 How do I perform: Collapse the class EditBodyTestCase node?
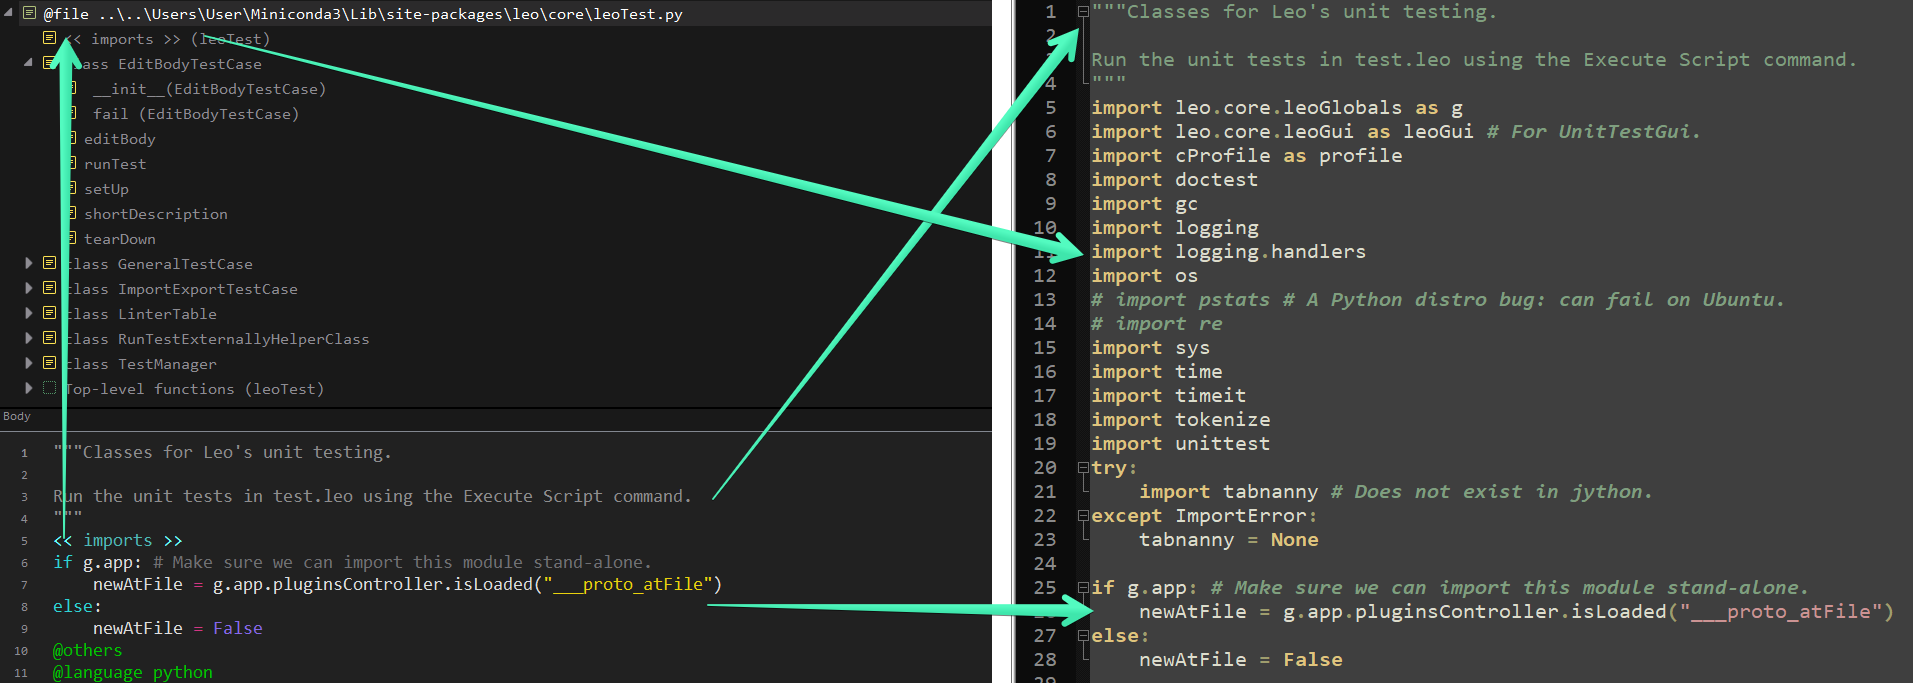(x=29, y=63)
